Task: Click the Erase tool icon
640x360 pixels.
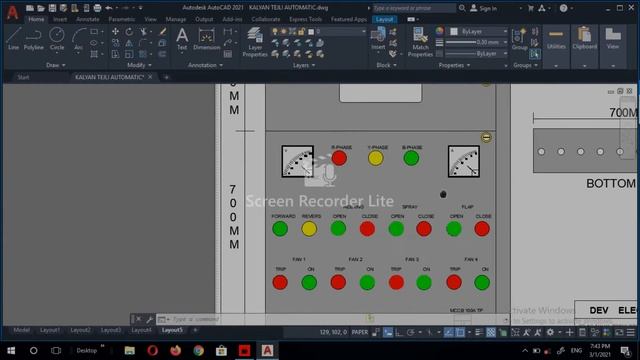Action: [162, 31]
